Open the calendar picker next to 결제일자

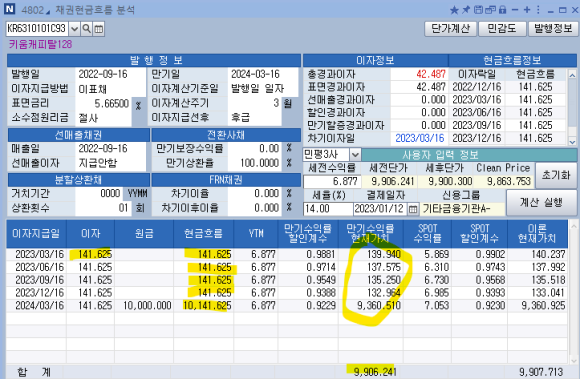point(413,209)
